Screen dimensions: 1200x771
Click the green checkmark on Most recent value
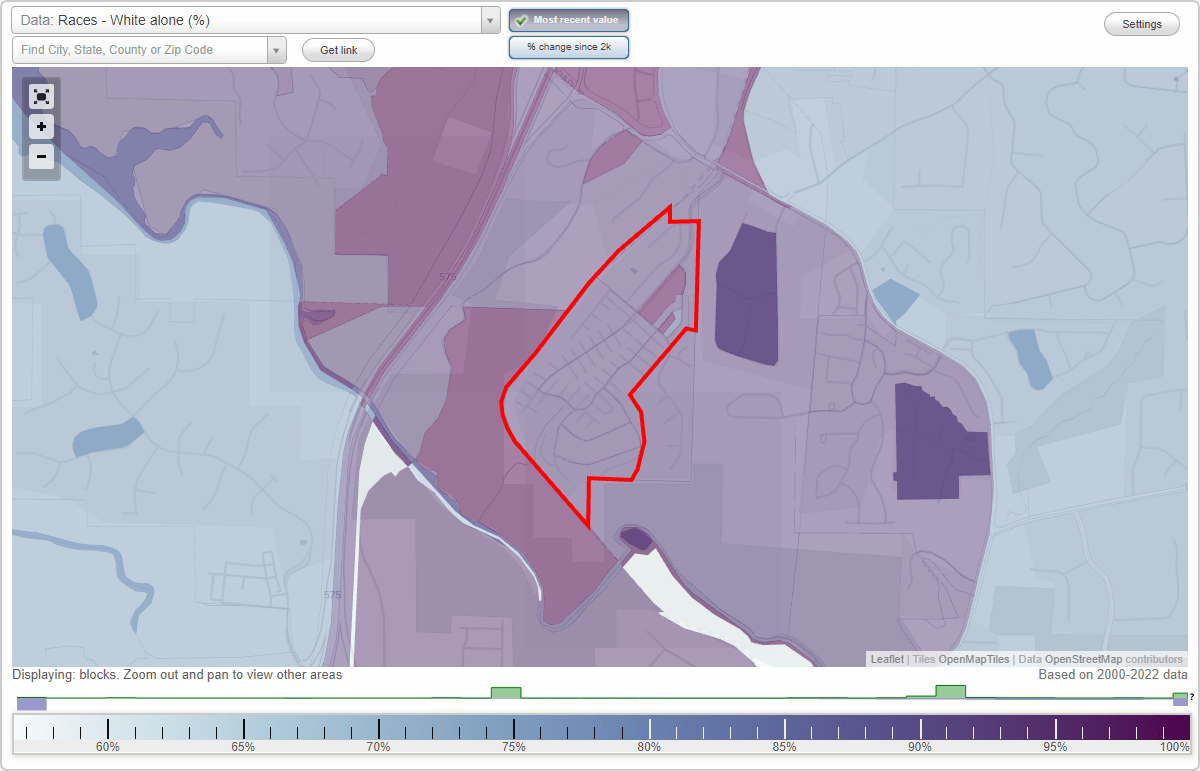[x=521, y=20]
